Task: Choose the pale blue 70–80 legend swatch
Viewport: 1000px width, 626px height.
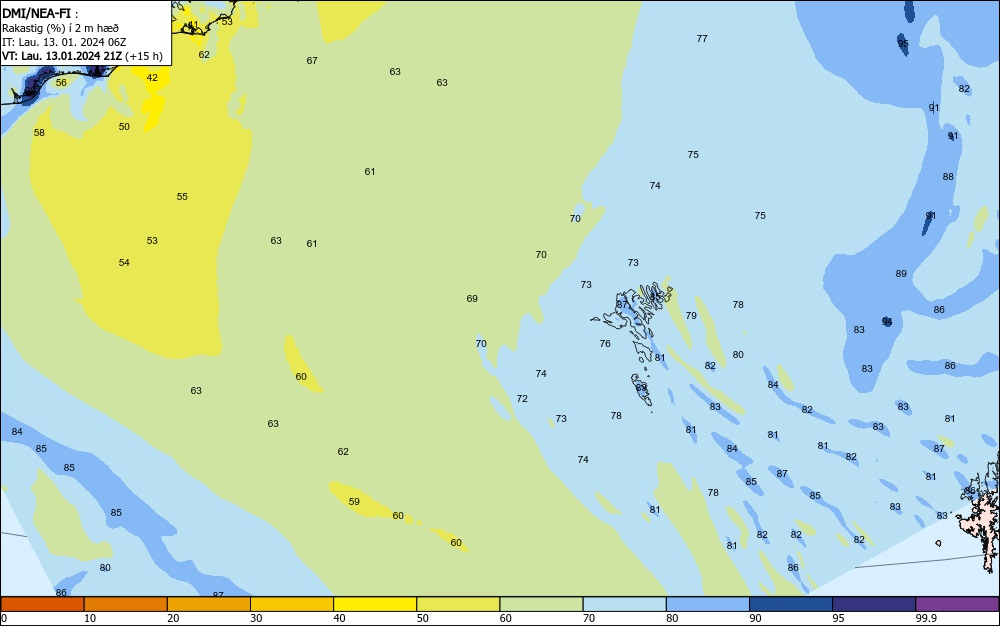Action: [x=624, y=604]
